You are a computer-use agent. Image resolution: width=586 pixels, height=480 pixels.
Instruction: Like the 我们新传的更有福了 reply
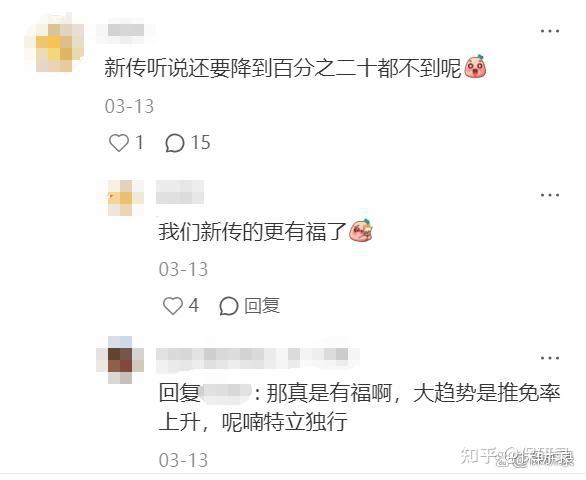173,306
